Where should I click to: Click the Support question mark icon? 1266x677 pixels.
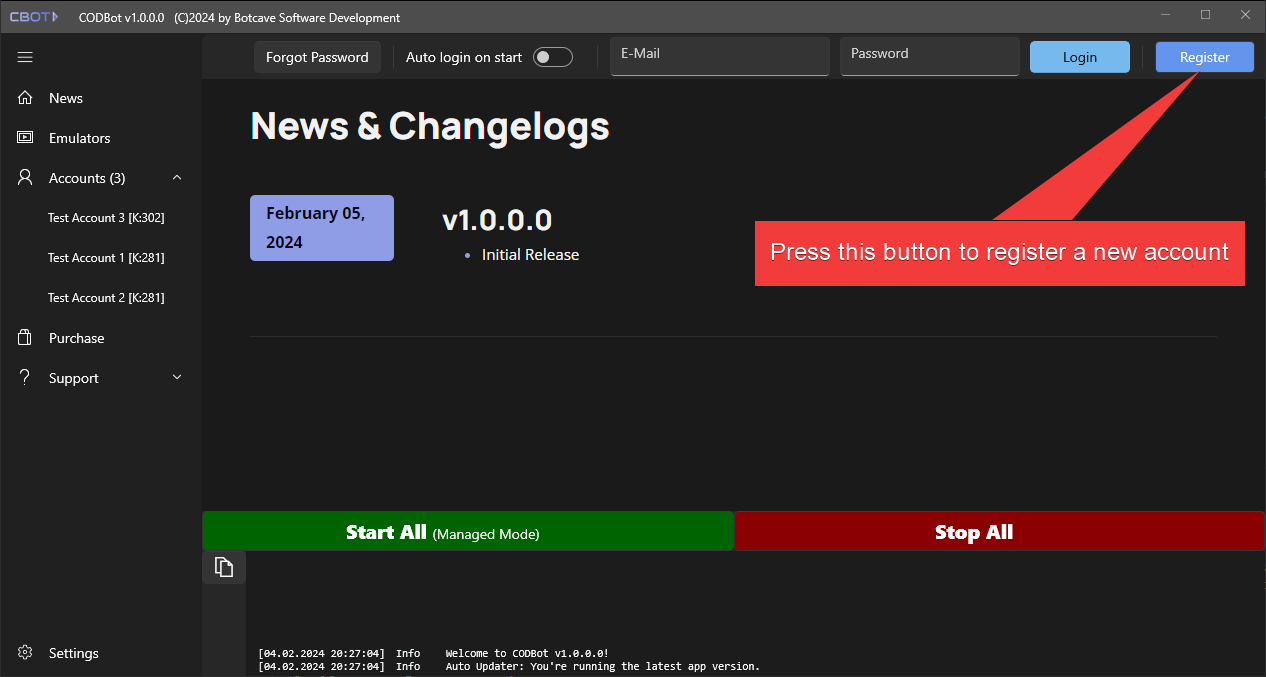click(x=26, y=378)
